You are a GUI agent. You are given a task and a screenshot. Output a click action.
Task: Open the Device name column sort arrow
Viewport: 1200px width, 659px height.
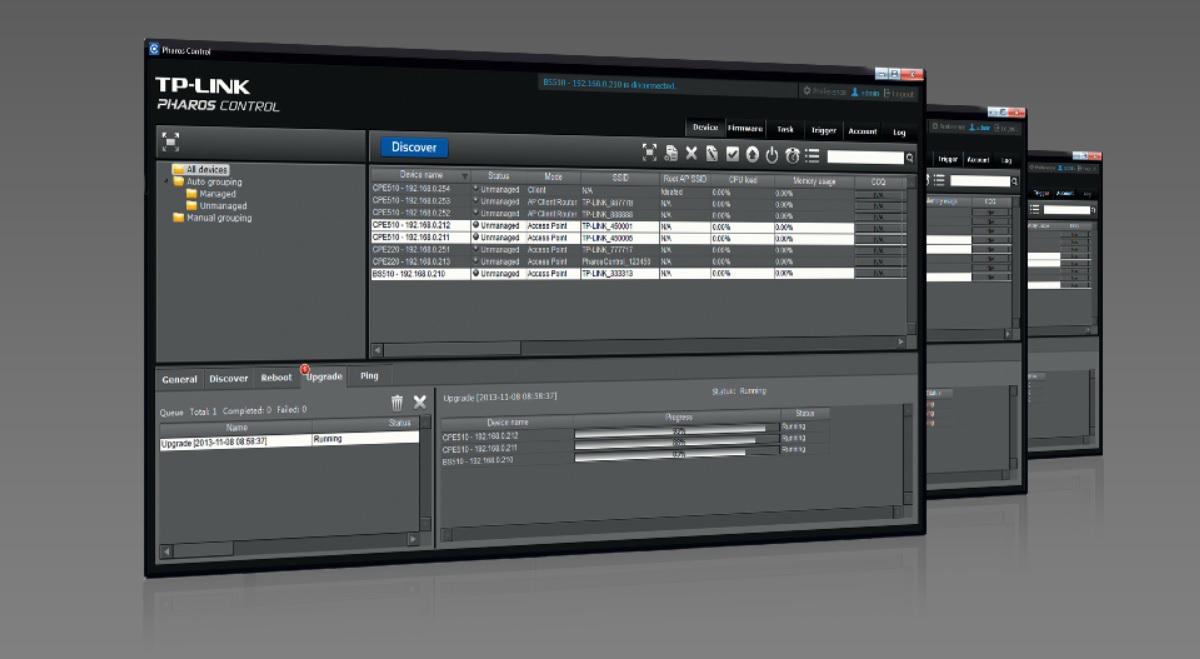click(x=464, y=176)
